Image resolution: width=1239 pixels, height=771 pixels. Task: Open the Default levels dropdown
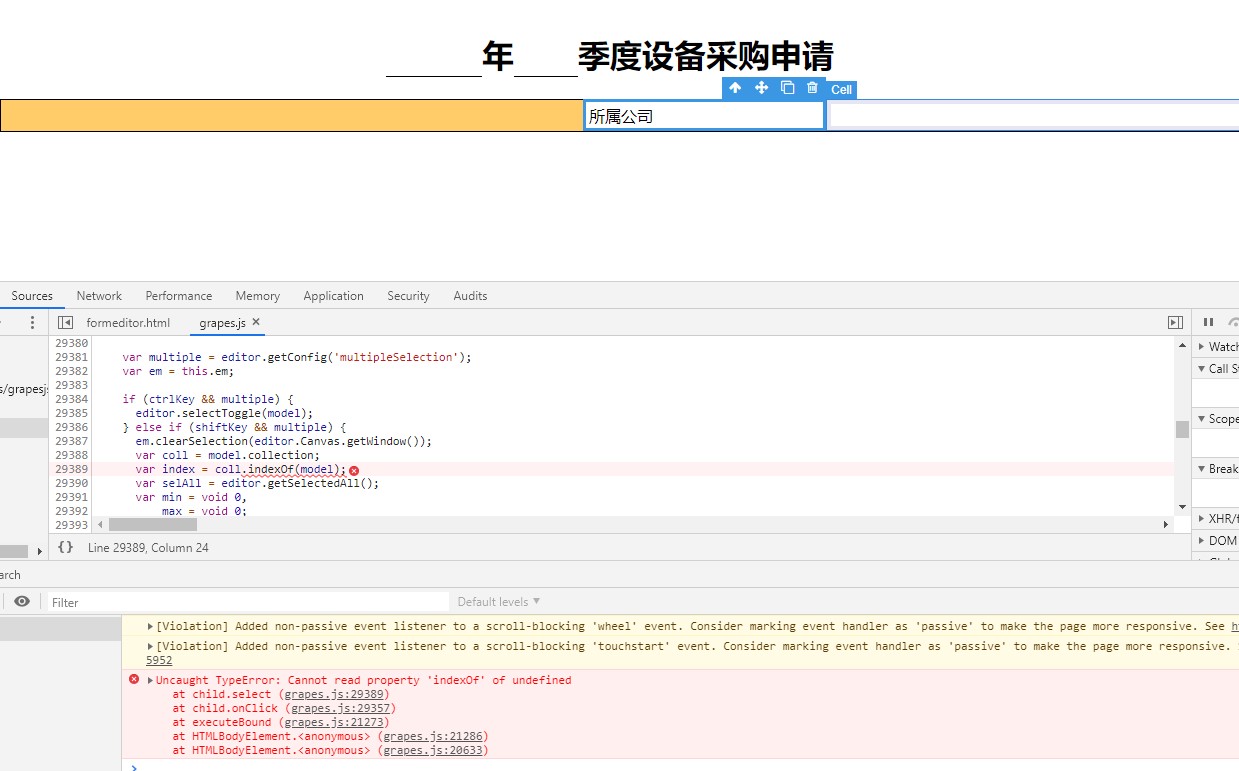(x=499, y=602)
